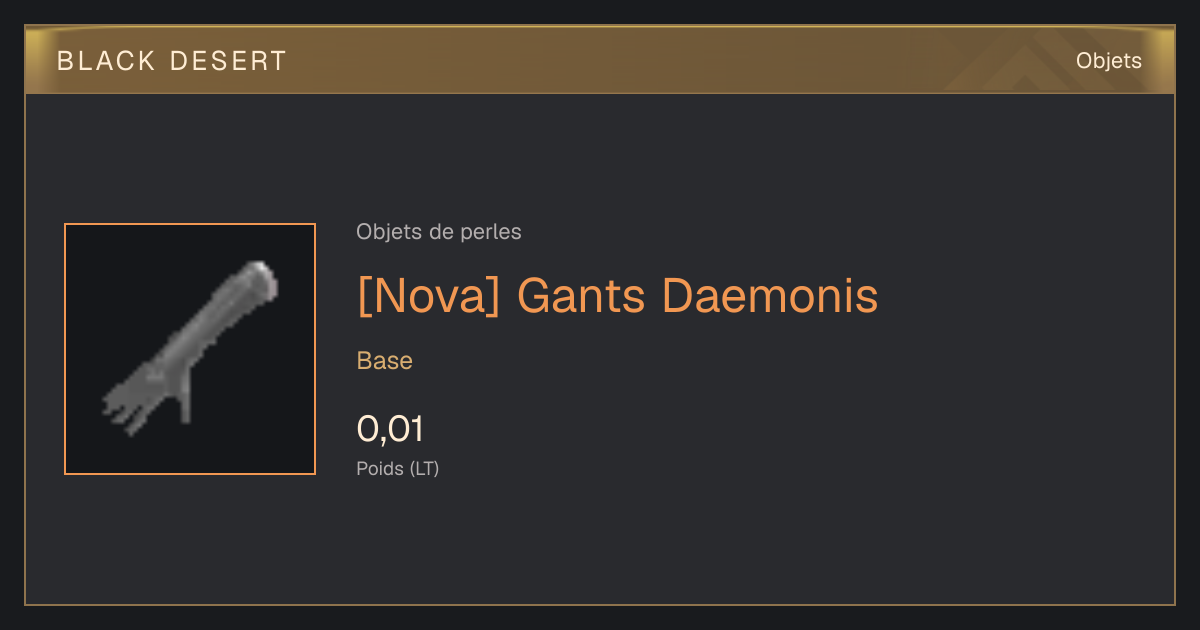Click the [Nova] Gants Daemonis title
Screen dimensions: 1200x630
(x=617, y=296)
